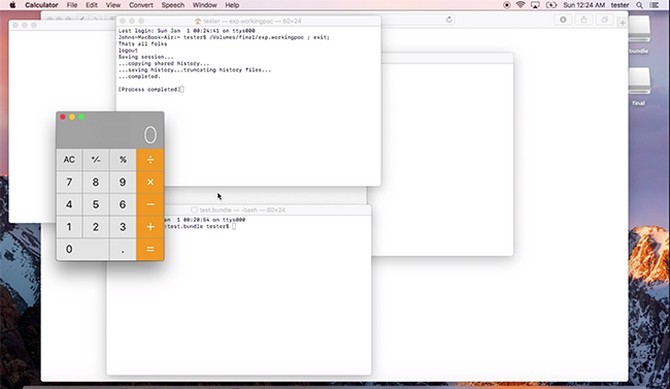
Task: Open the Help menu
Action: tap(232, 5)
